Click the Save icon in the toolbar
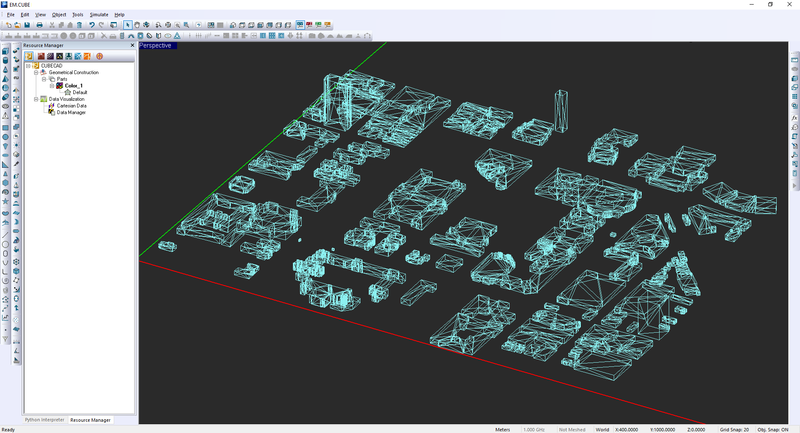Viewport: 800px width, 433px height. [27, 25]
